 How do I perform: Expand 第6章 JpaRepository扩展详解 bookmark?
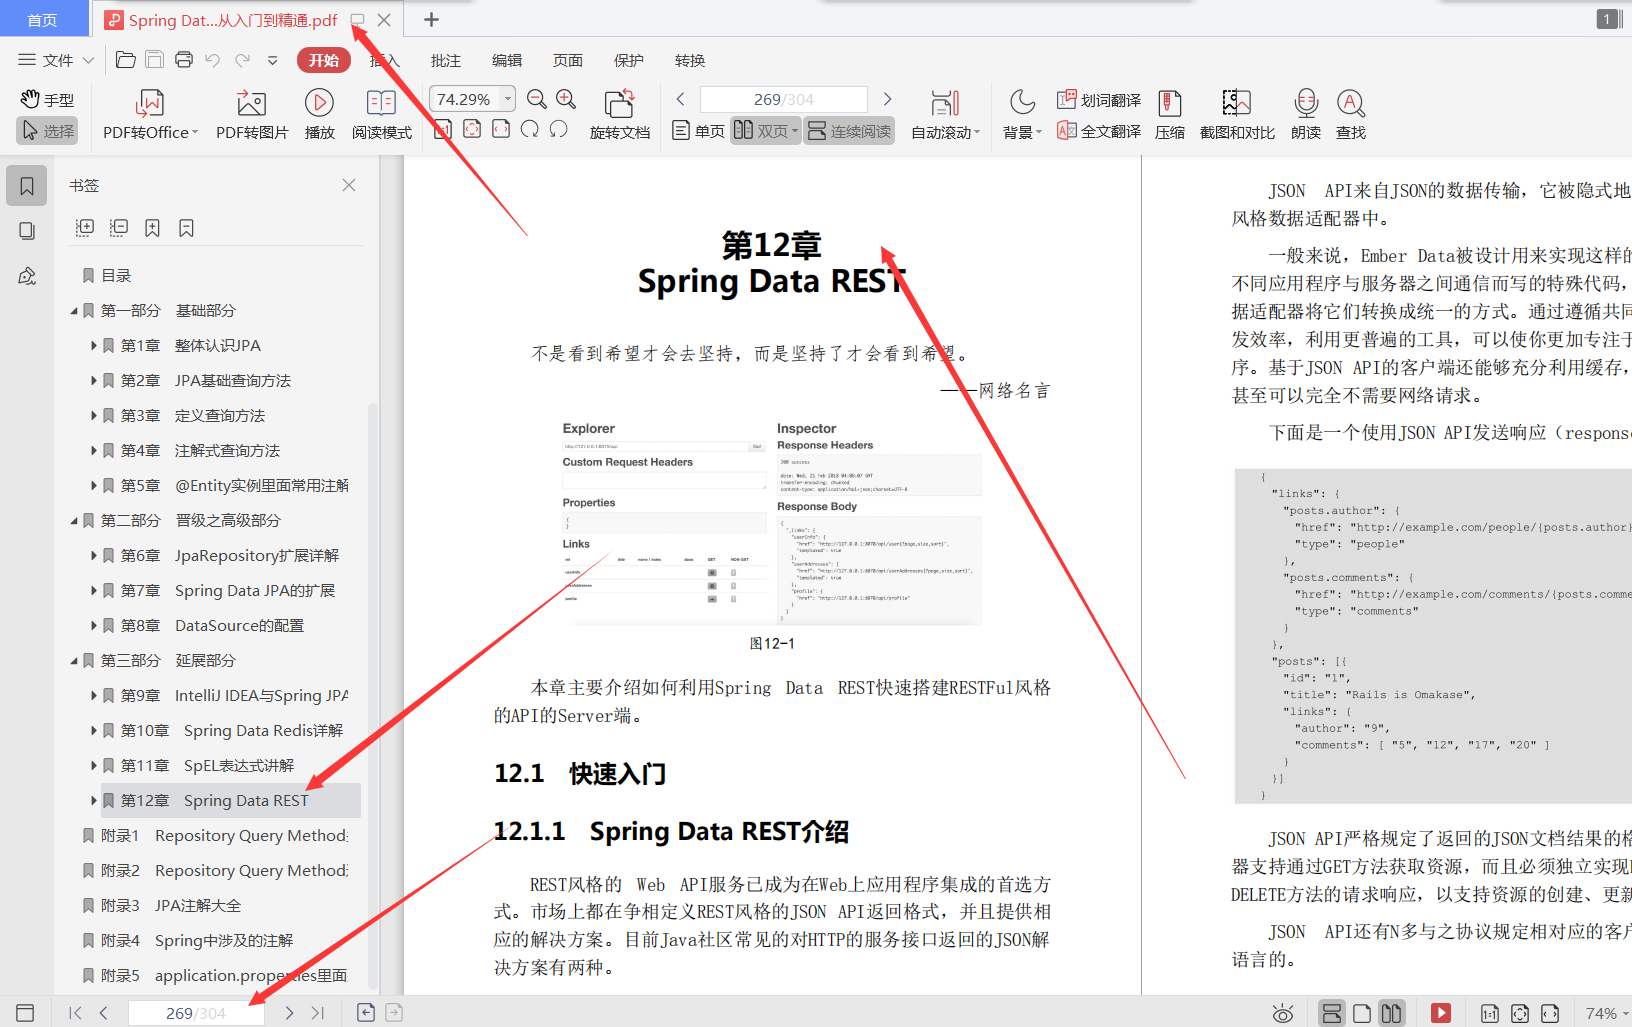[x=94, y=556]
